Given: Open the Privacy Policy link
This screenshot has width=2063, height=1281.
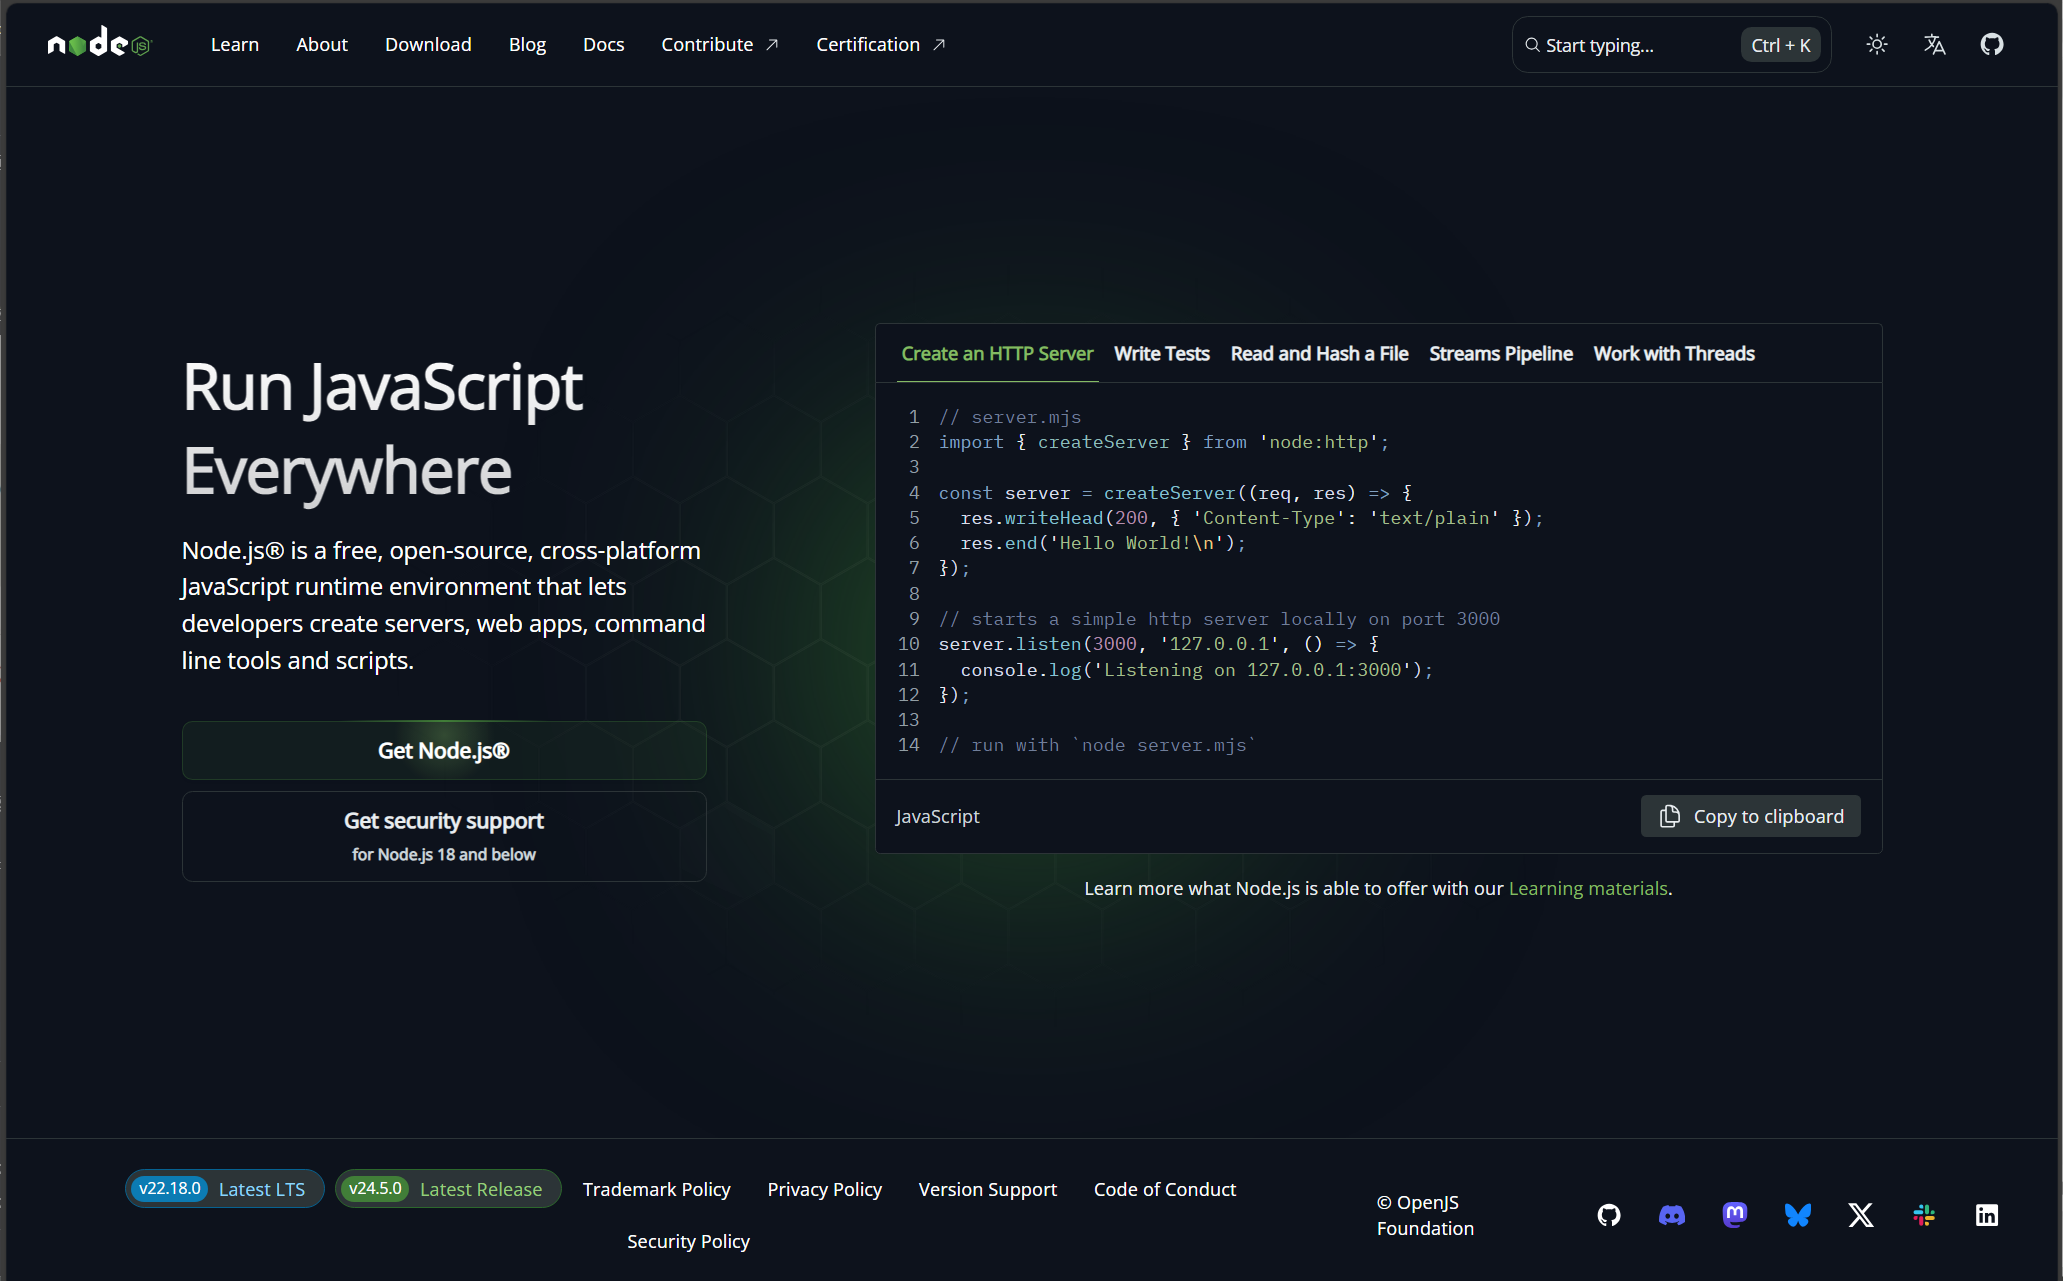Looking at the screenshot, I should (824, 1189).
